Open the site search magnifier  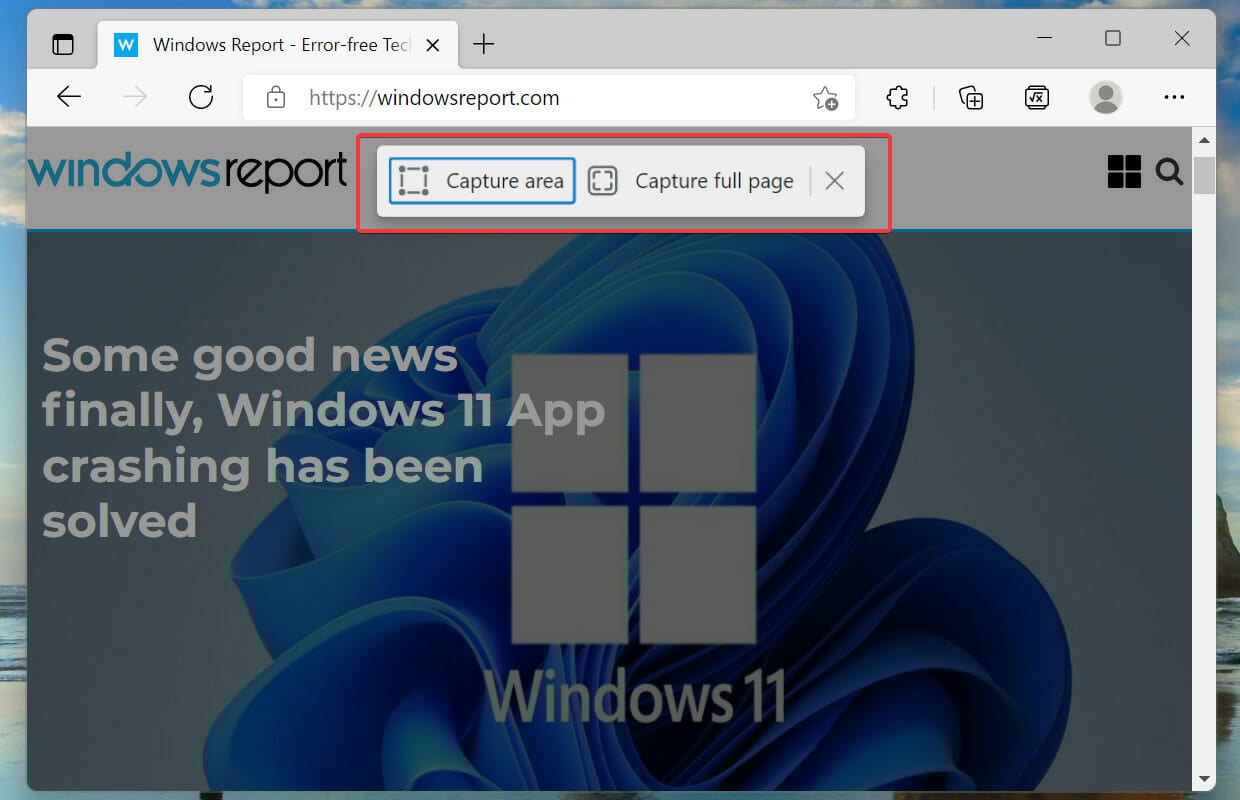click(1170, 172)
